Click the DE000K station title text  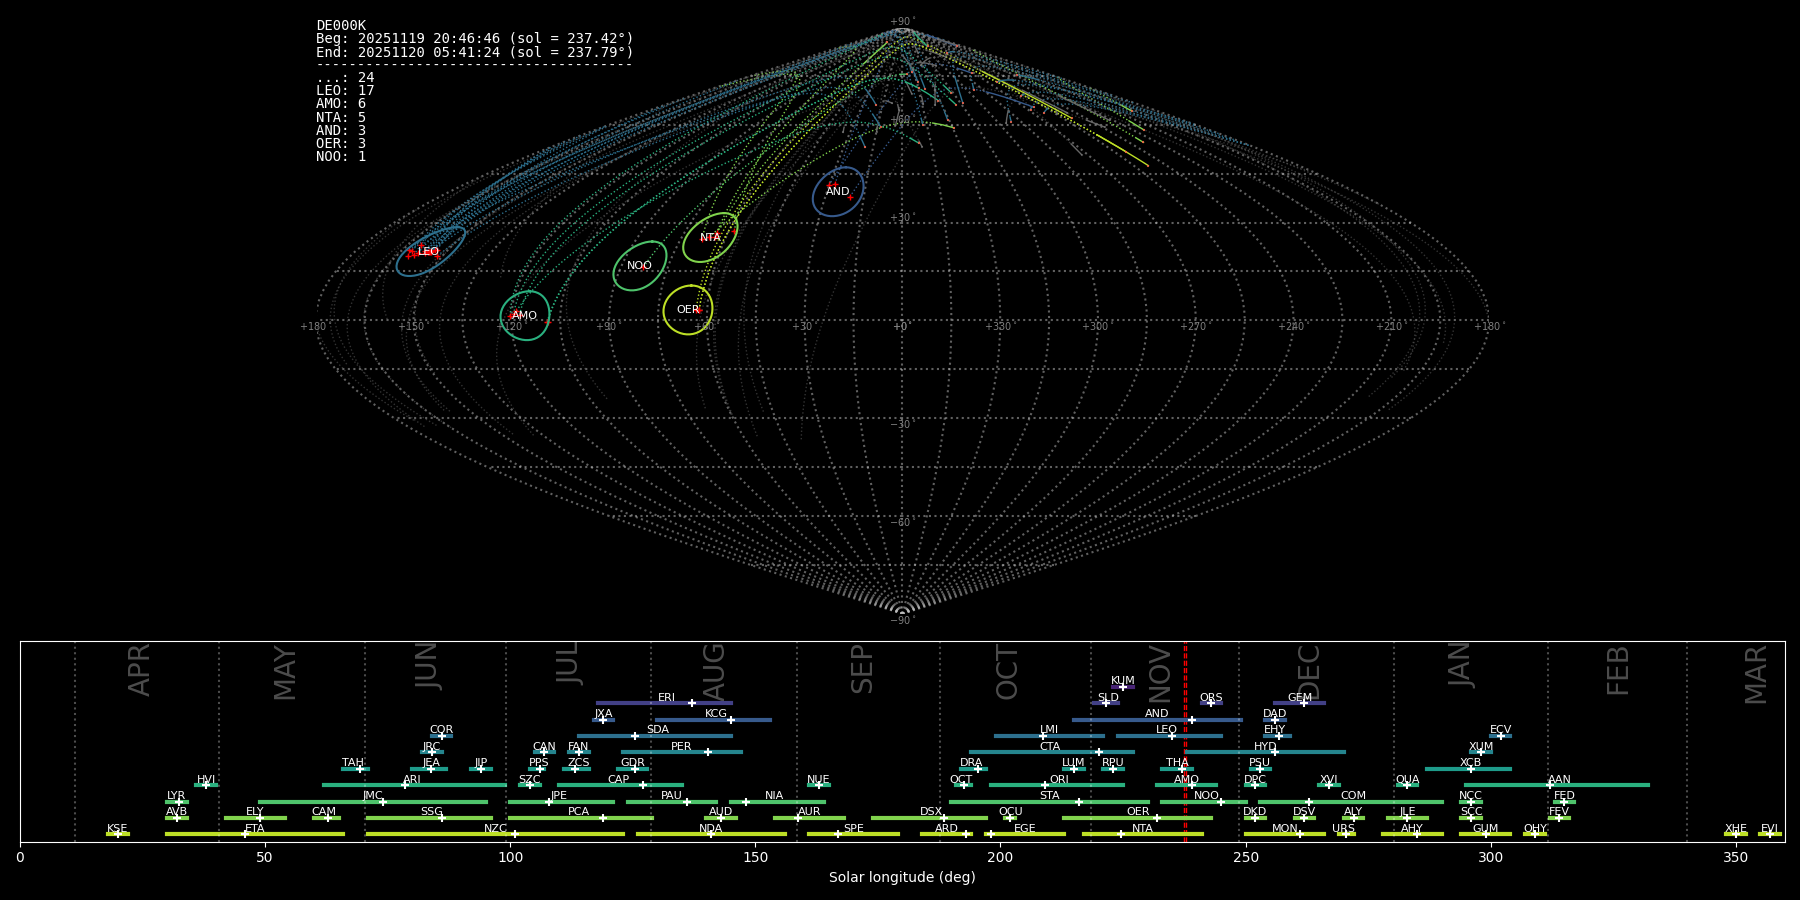click(341, 26)
